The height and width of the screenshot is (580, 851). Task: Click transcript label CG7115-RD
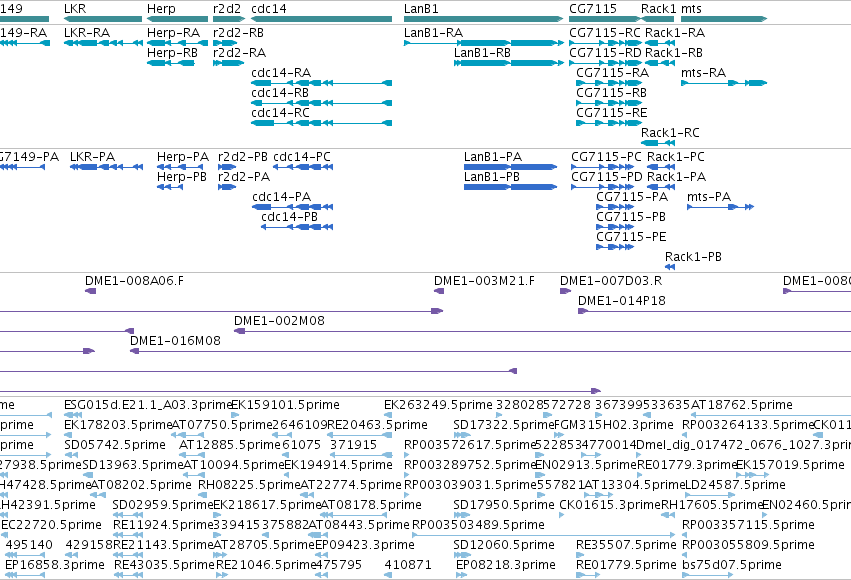click(x=605, y=53)
